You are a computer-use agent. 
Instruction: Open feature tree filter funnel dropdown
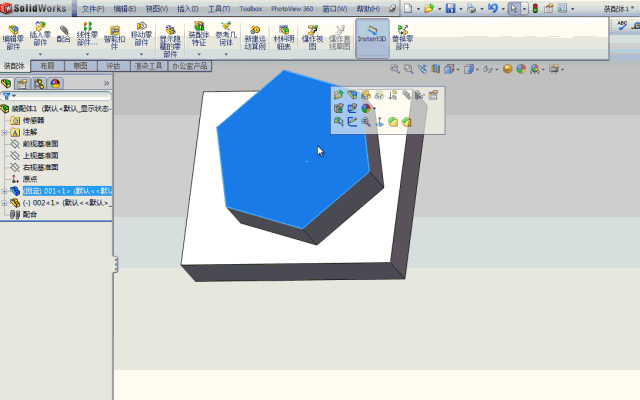(9, 96)
